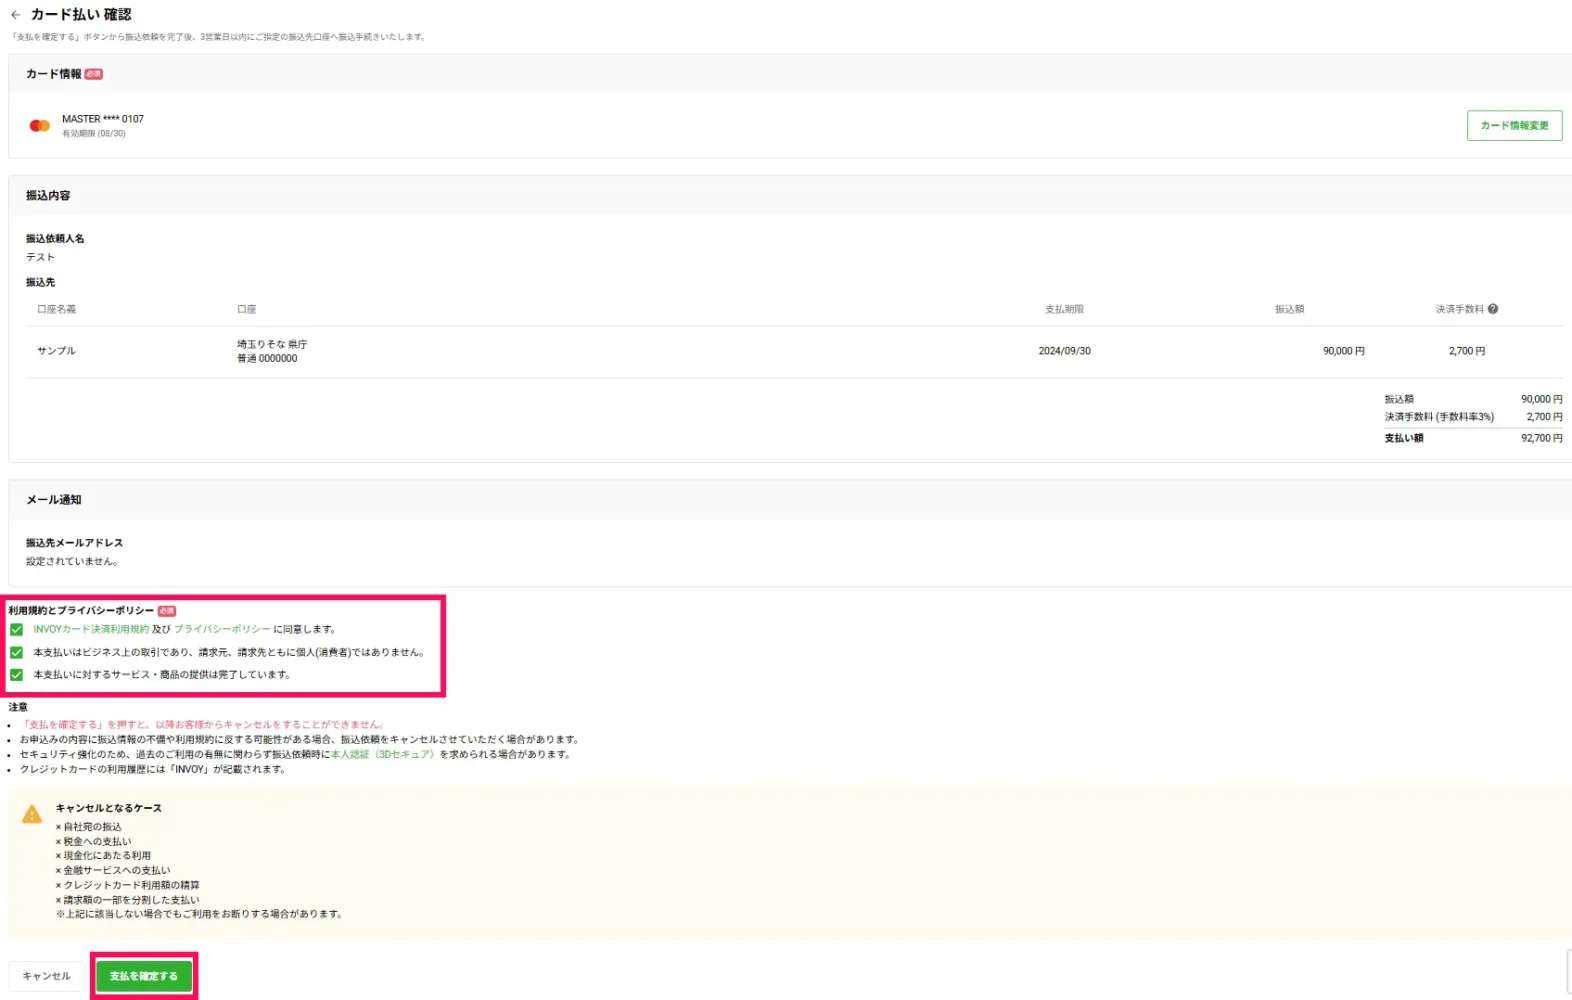Click the 92,700 円 total payment amount
The height and width of the screenshot is (1000, 1572).
tap(1541, 438)
